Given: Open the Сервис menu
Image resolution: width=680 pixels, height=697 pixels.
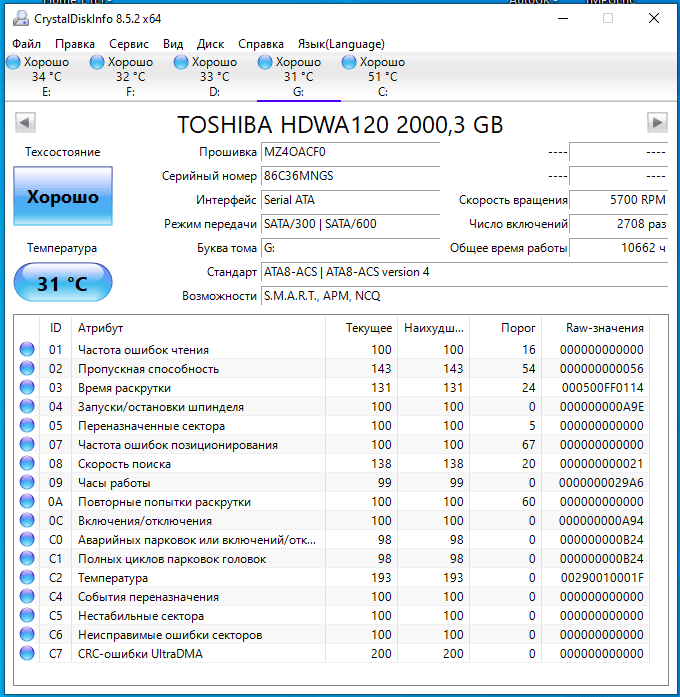Looking at the screenshot, I should [129, 44].
